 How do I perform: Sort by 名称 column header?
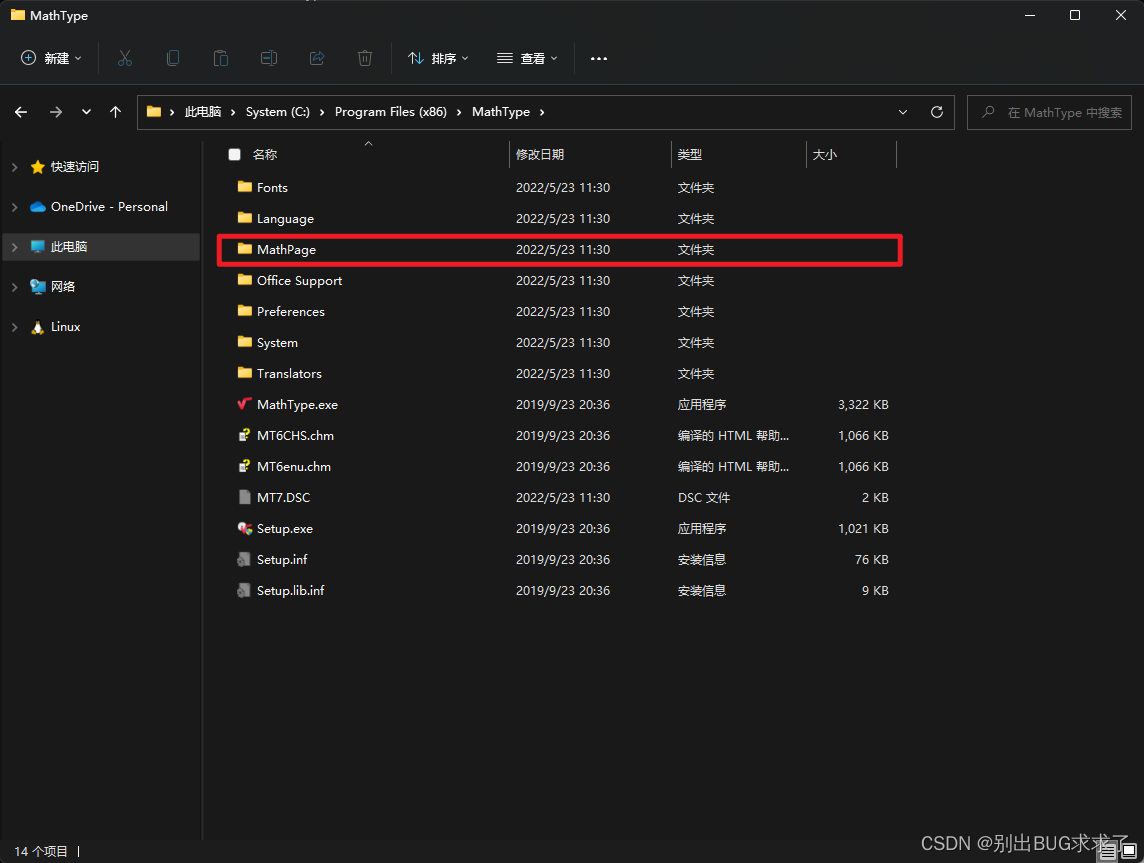(265, 154)
